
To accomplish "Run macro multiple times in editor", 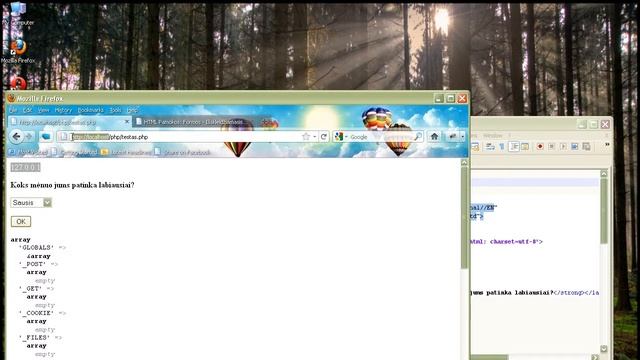I will pos(575,146).
